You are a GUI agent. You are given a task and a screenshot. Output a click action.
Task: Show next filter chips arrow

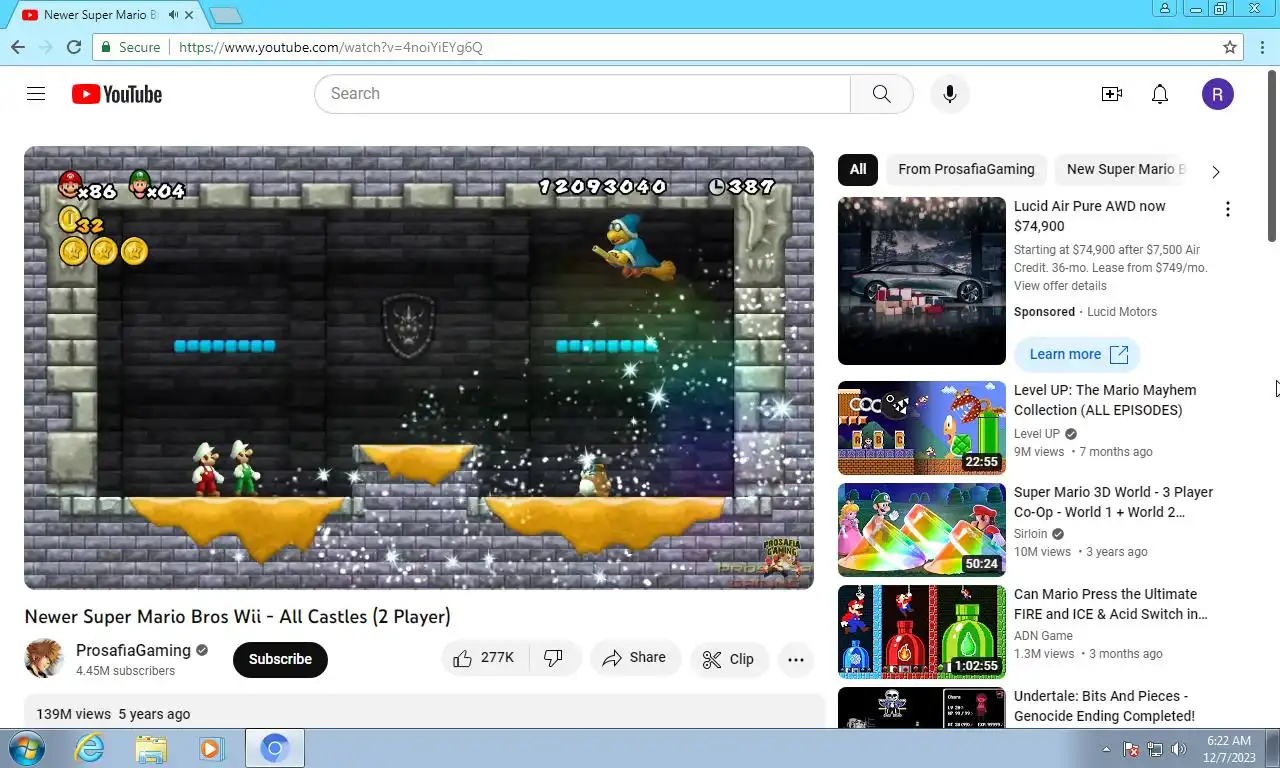(1216, 171)
